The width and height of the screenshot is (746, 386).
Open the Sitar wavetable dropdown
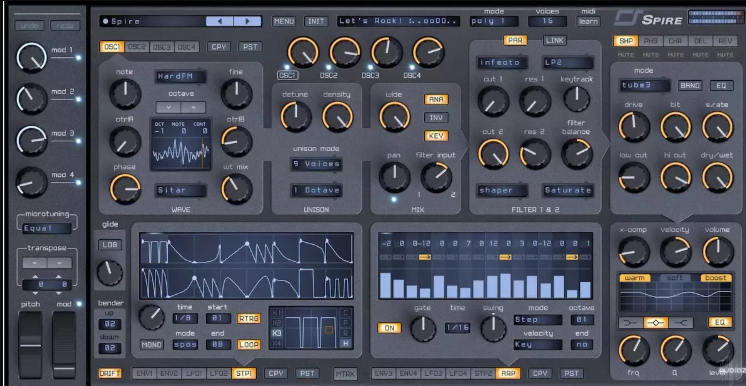[180, 190]
